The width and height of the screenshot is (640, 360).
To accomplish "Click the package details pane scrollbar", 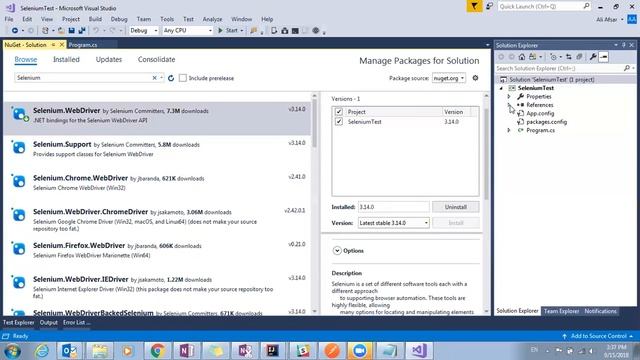I will 486,155.
